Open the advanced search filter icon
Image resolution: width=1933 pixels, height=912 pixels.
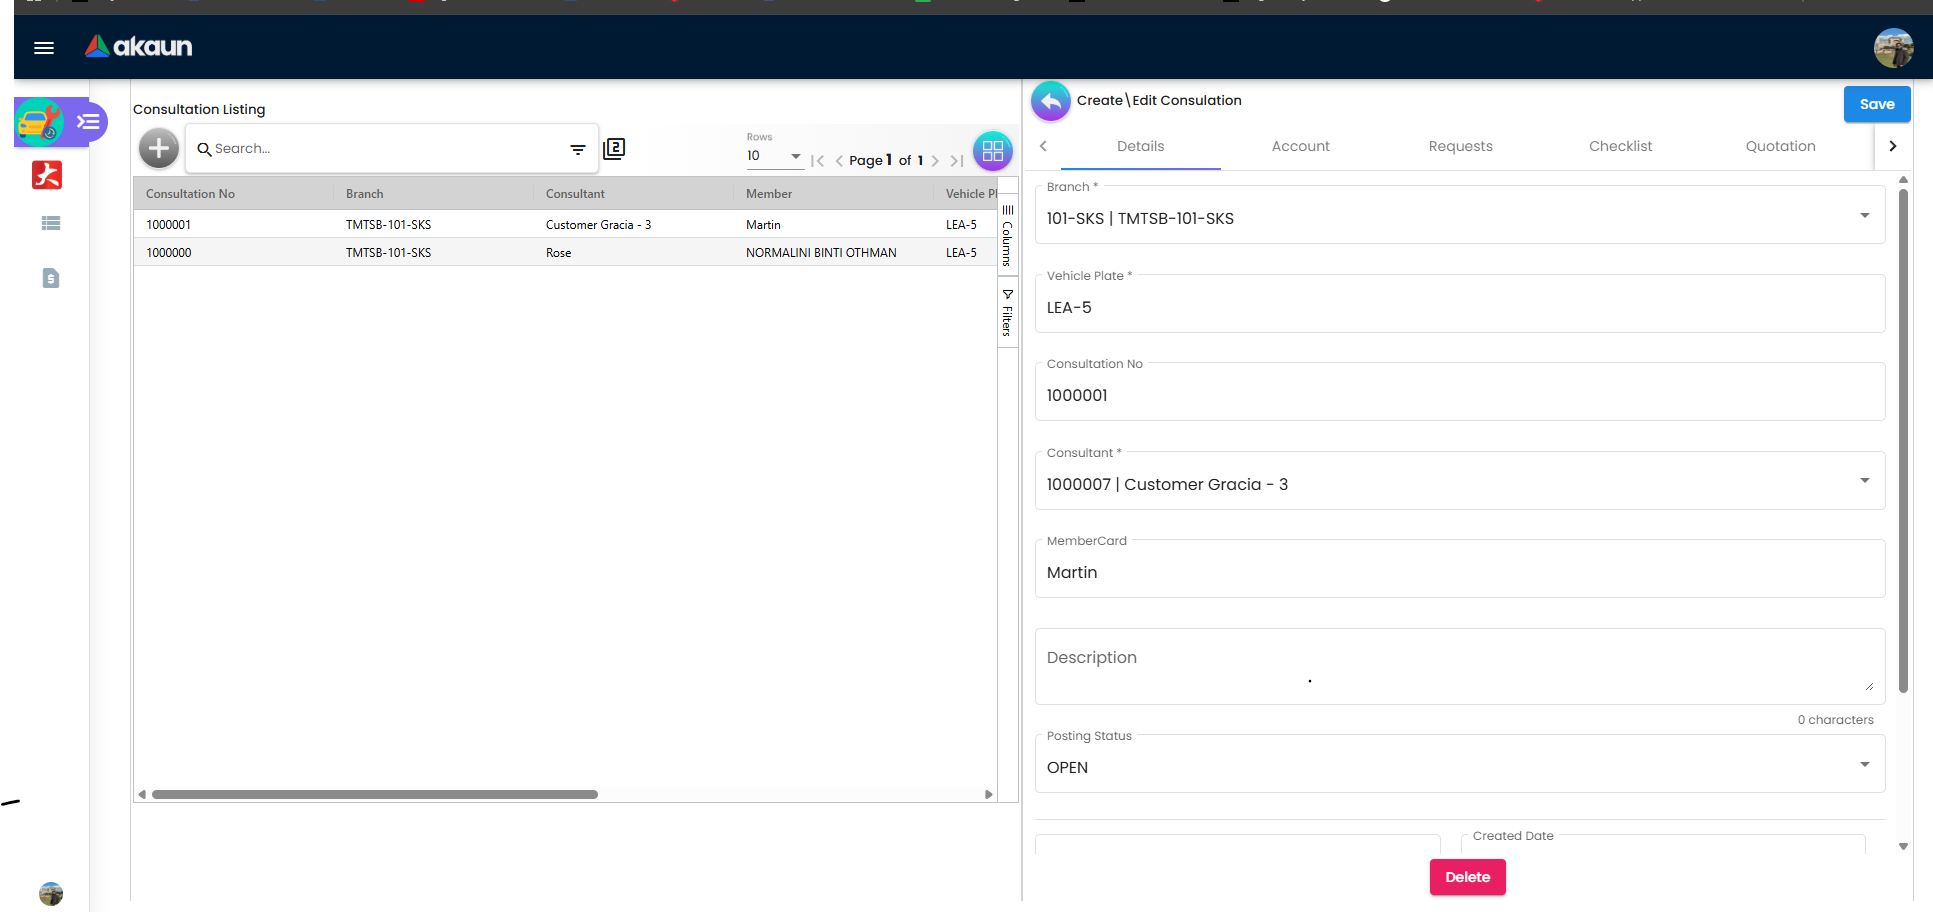[578, 149]
